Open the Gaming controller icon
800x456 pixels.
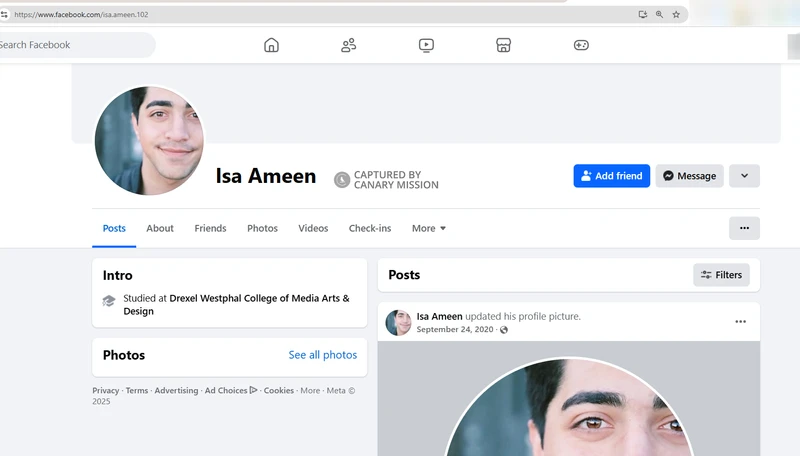tap(581, 45)
